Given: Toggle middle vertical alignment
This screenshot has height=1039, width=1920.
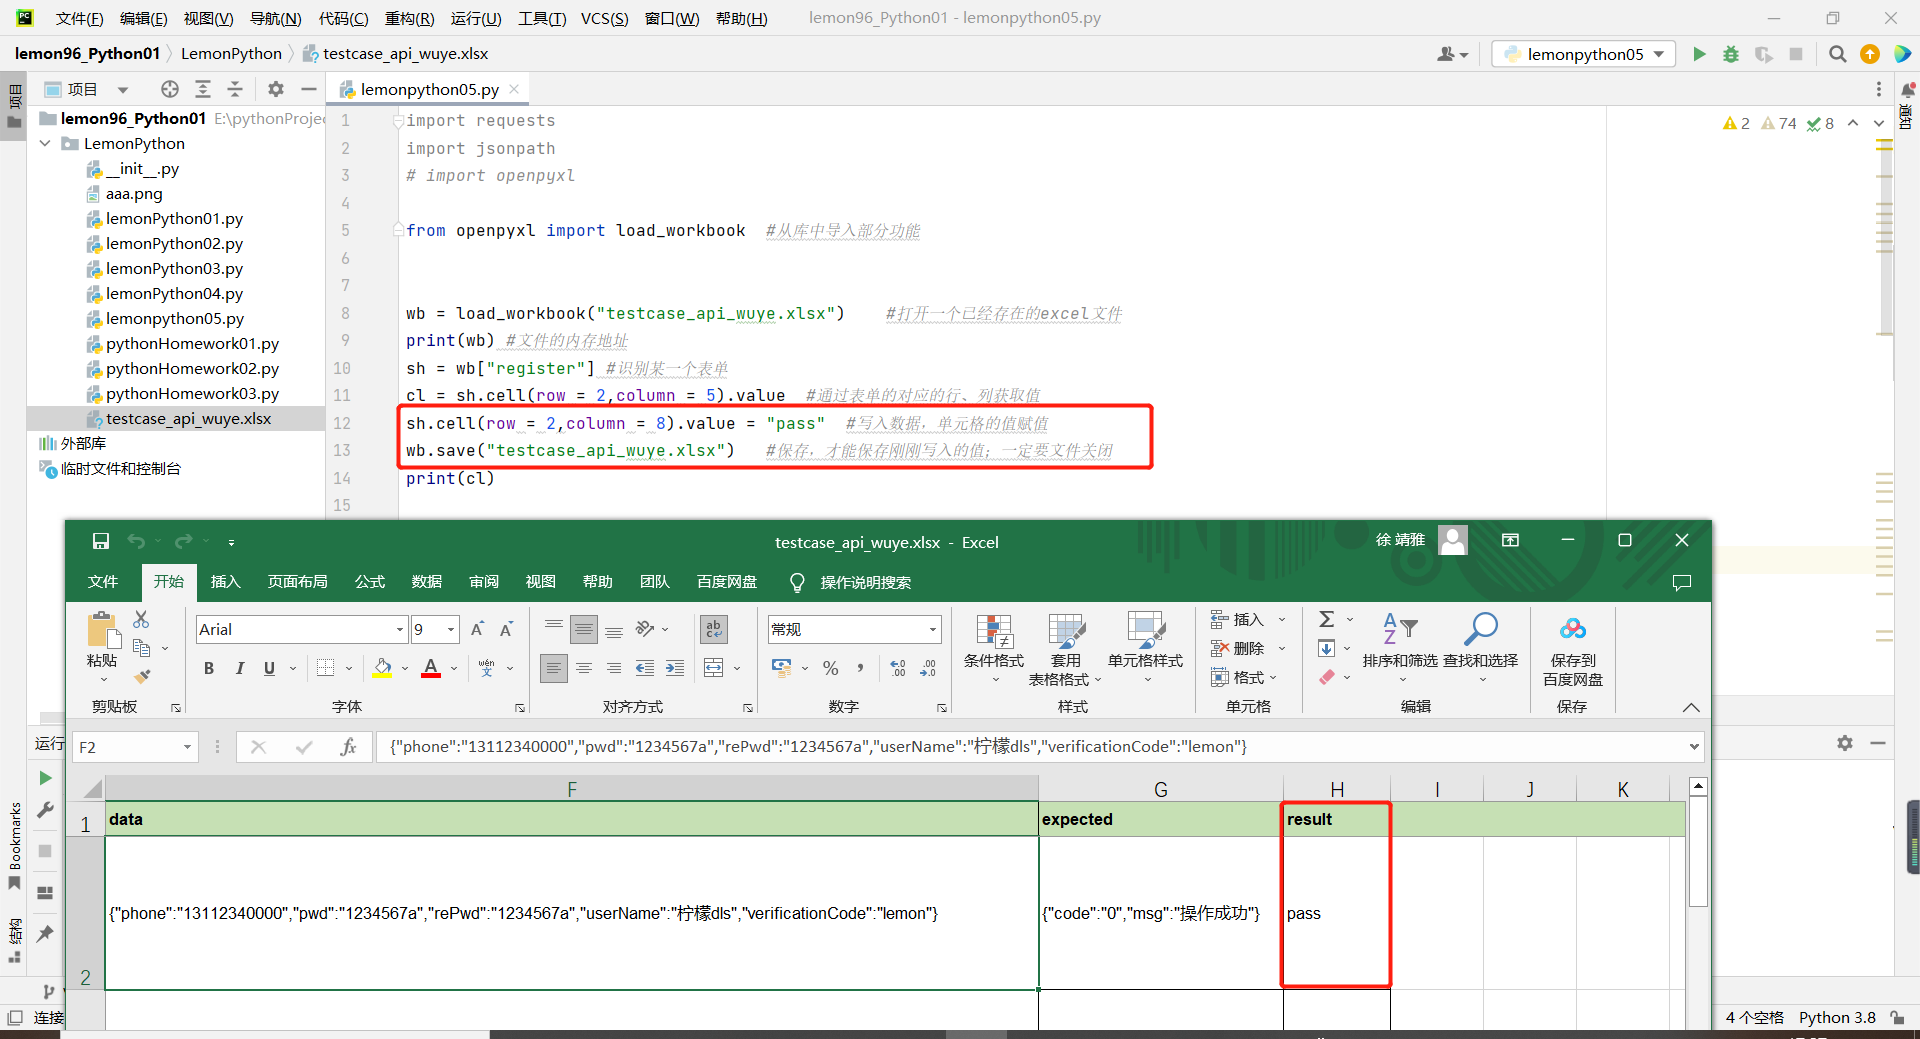Looking at the screenshot, I should pyautogui.click(x=584, y=629).
